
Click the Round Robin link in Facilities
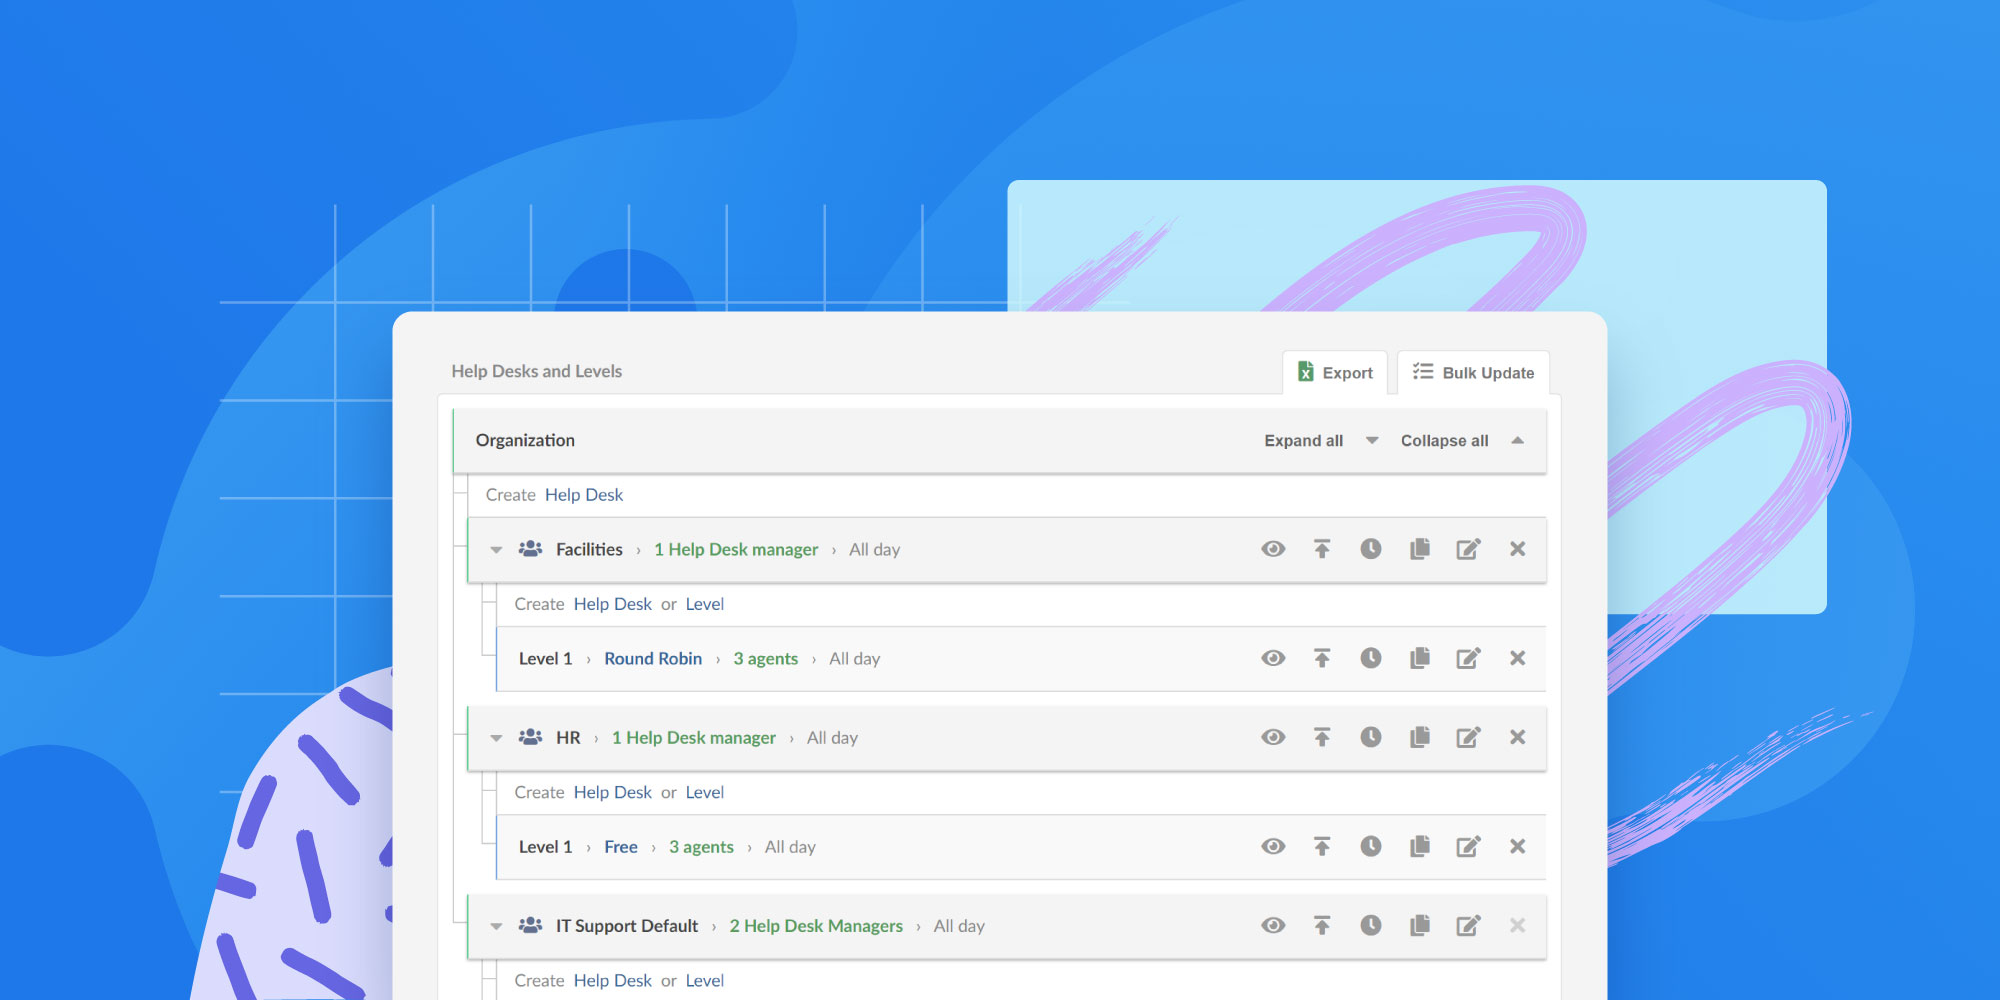[652, 659]
